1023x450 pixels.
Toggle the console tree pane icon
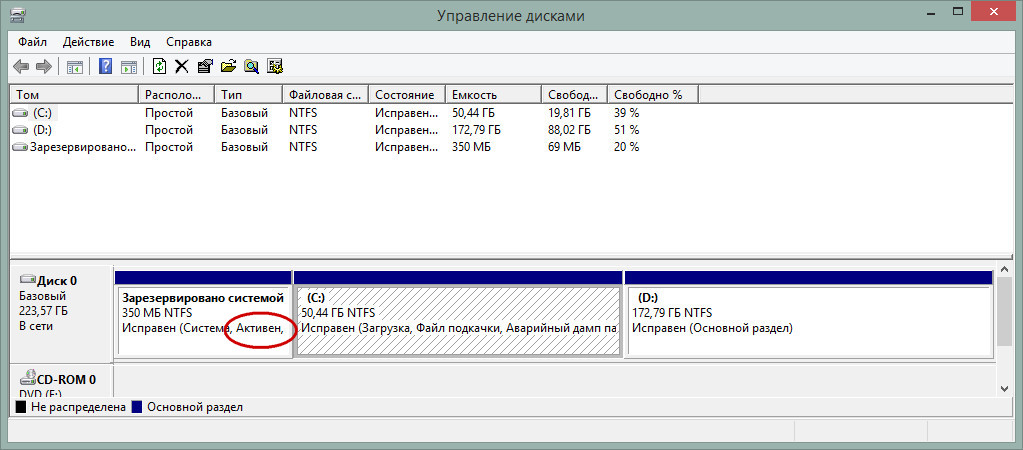(75, 66)
